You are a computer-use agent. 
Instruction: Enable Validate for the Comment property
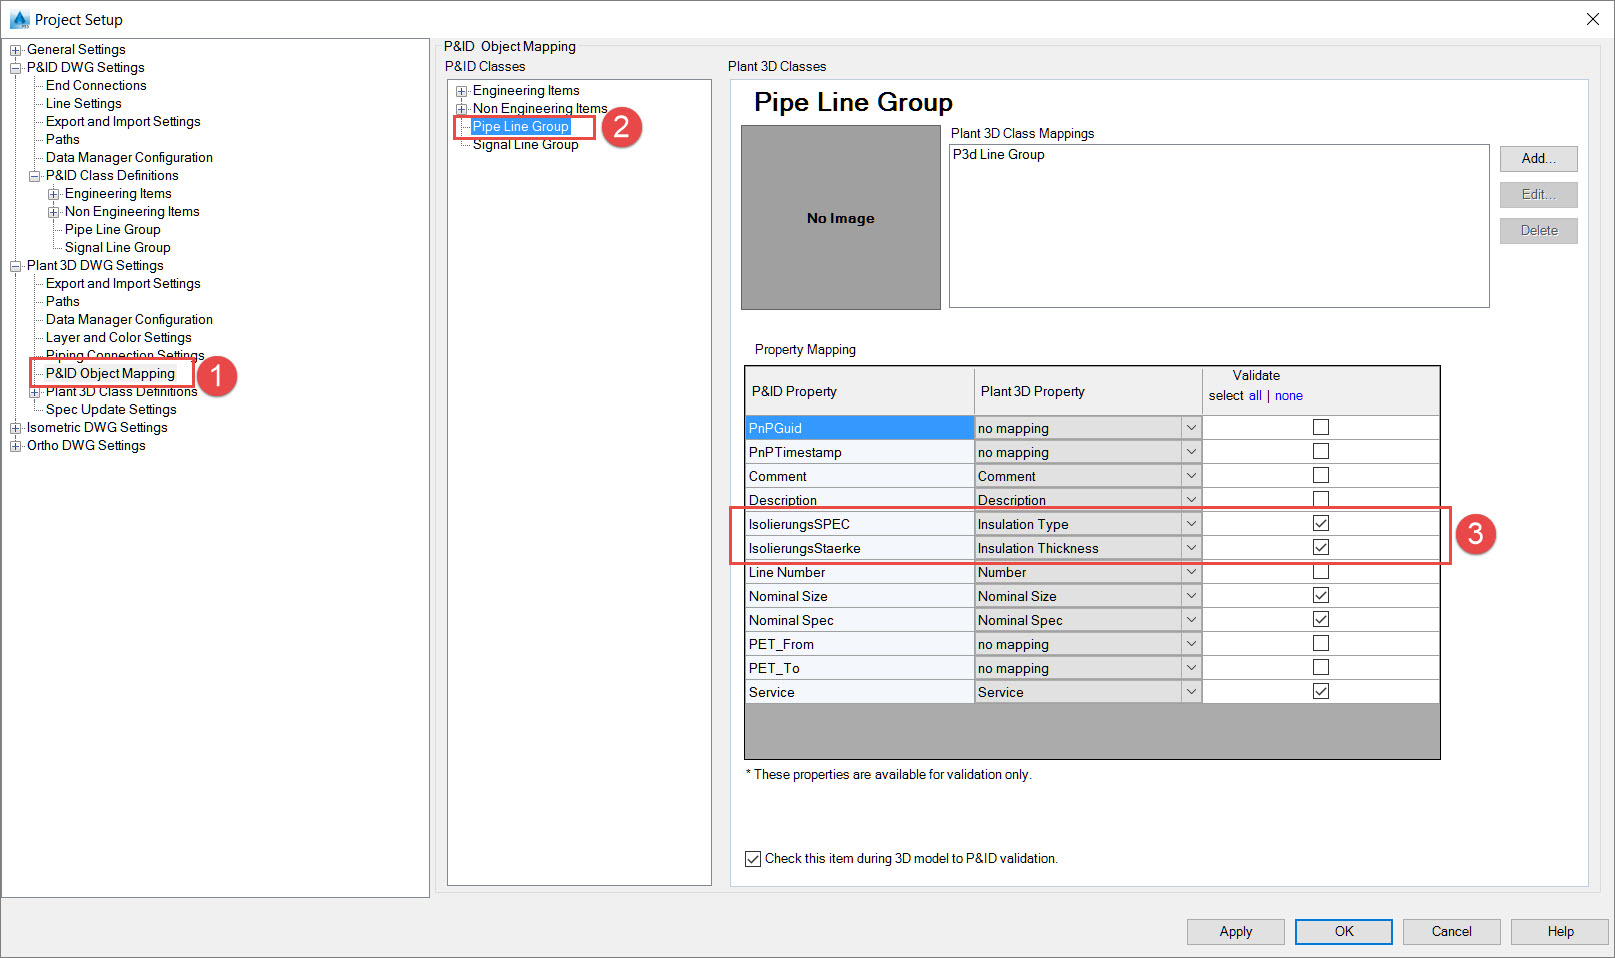(x=1321, y=475)
